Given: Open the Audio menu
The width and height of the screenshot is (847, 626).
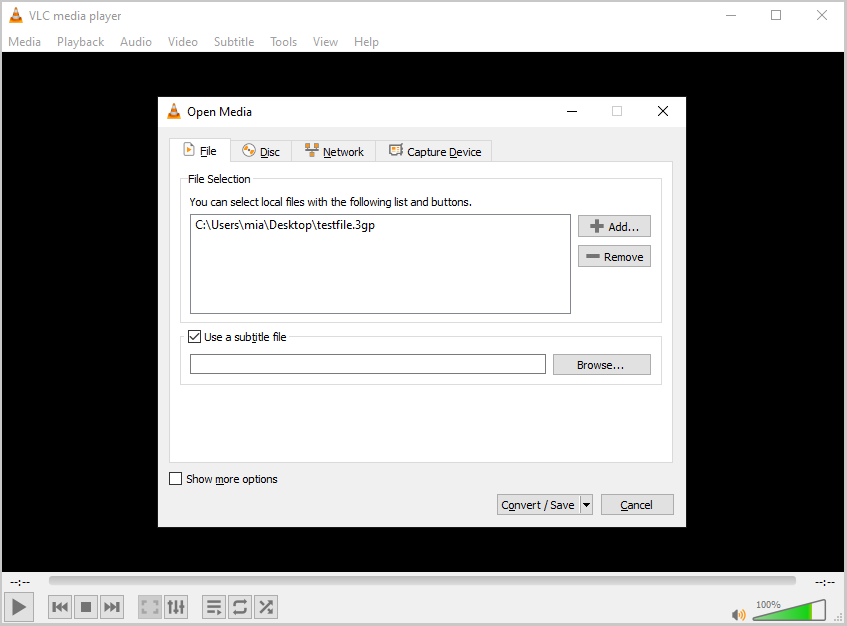Looking at the screenshot, I should coord(136,42).
